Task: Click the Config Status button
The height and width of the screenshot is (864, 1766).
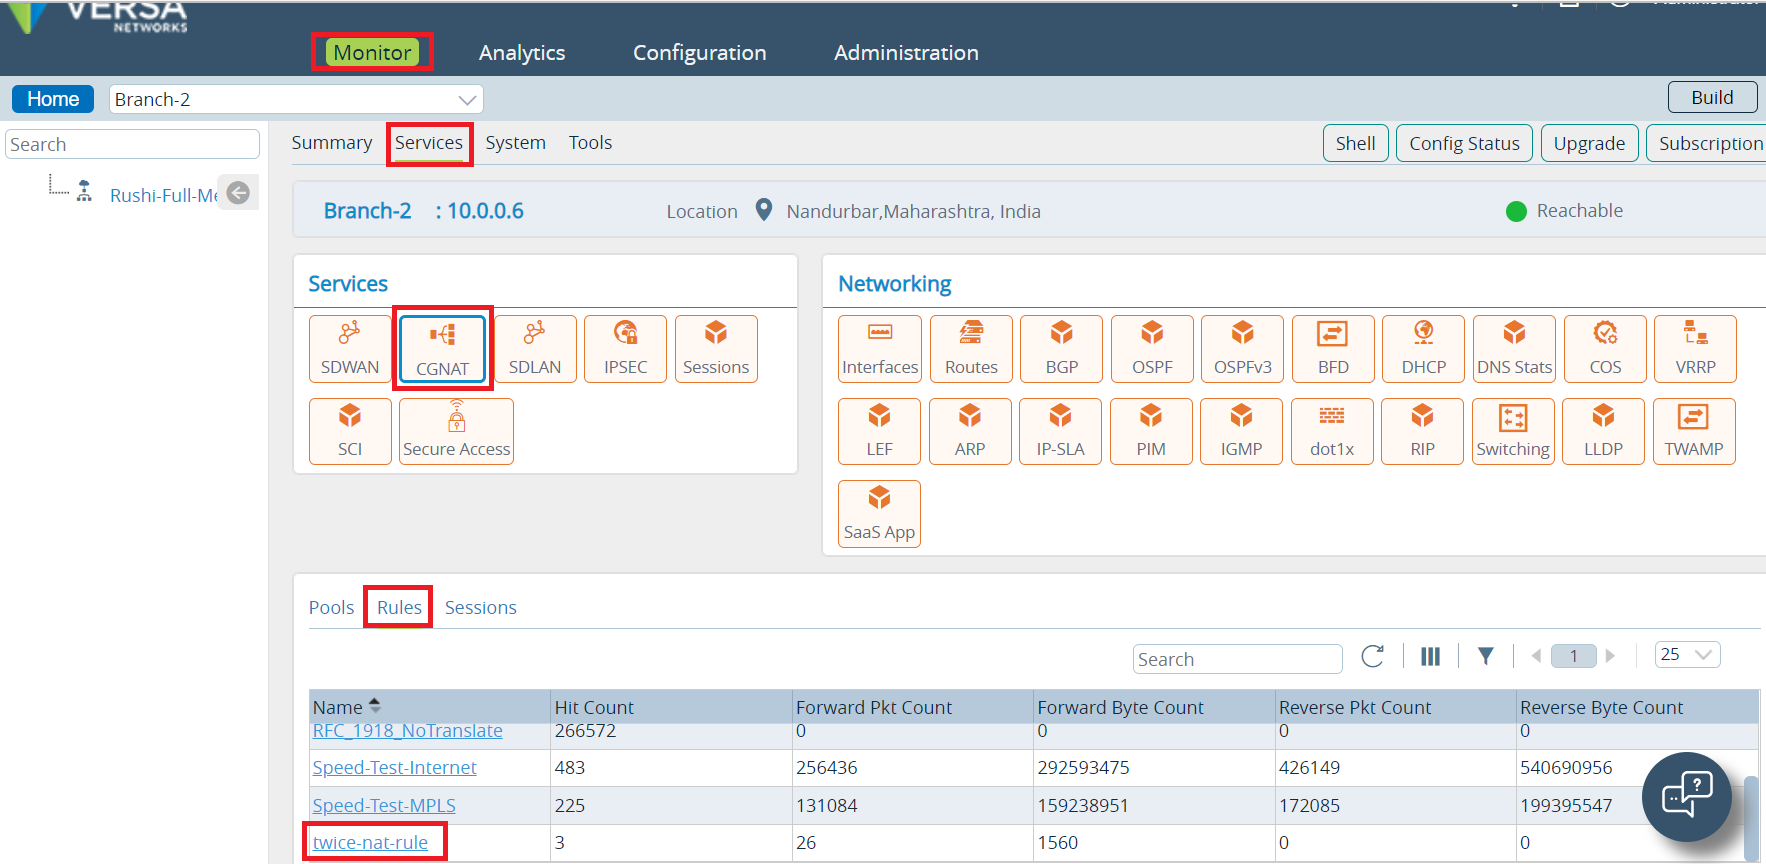Action: pyautogui.click(x=1464, y=143)
